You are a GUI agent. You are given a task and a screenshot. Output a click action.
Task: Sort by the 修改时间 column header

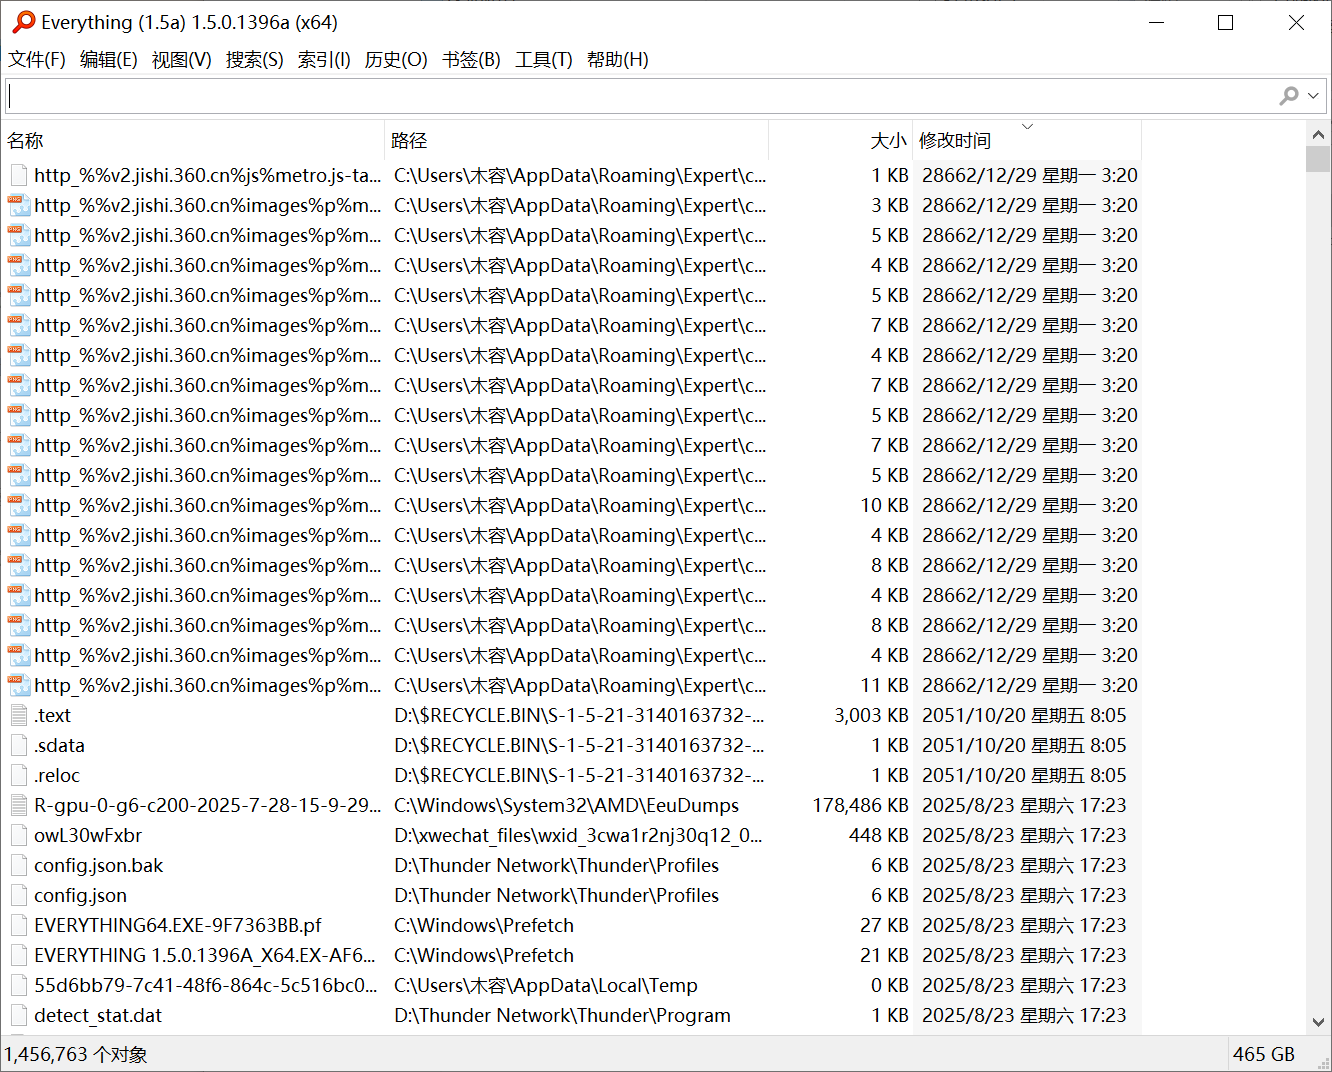[1027, 141]
